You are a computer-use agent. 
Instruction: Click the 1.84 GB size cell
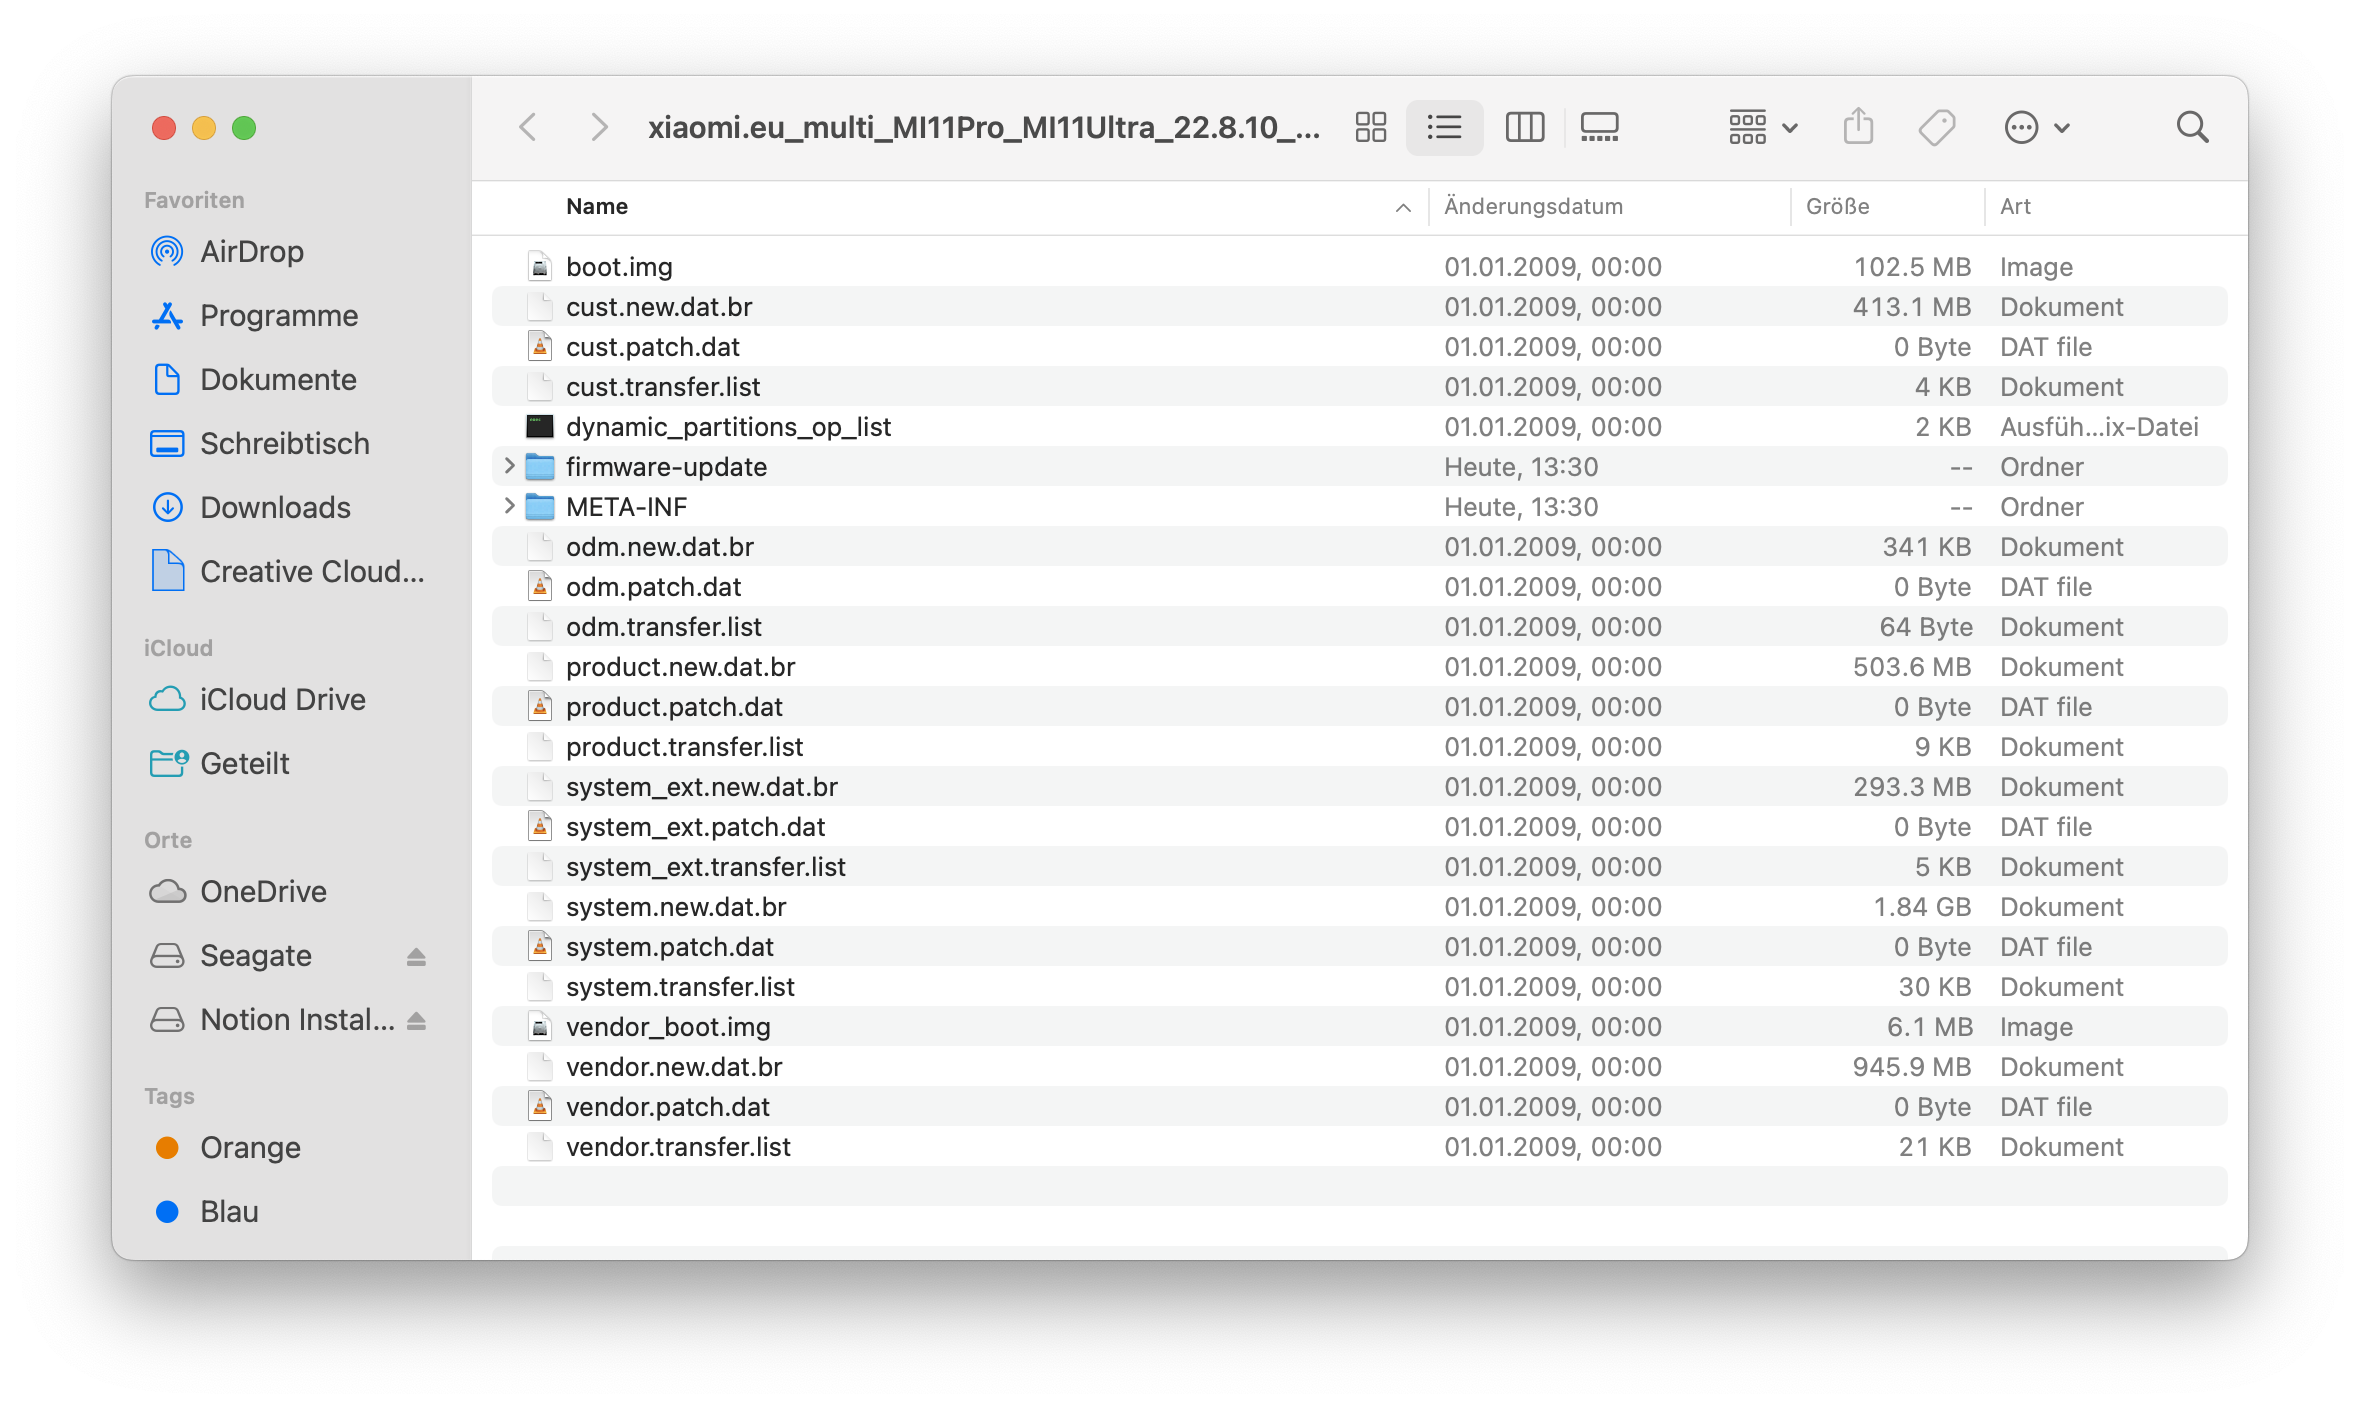click(x=1921, y=906)
